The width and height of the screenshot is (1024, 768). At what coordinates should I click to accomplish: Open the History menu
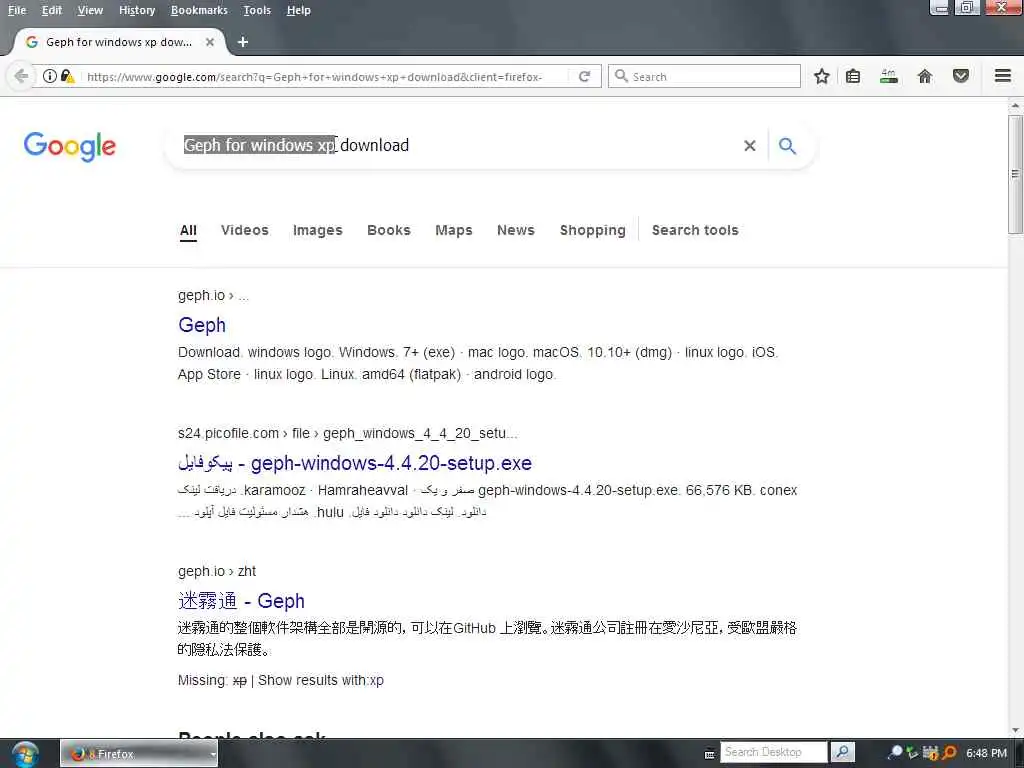coord(137,10)
